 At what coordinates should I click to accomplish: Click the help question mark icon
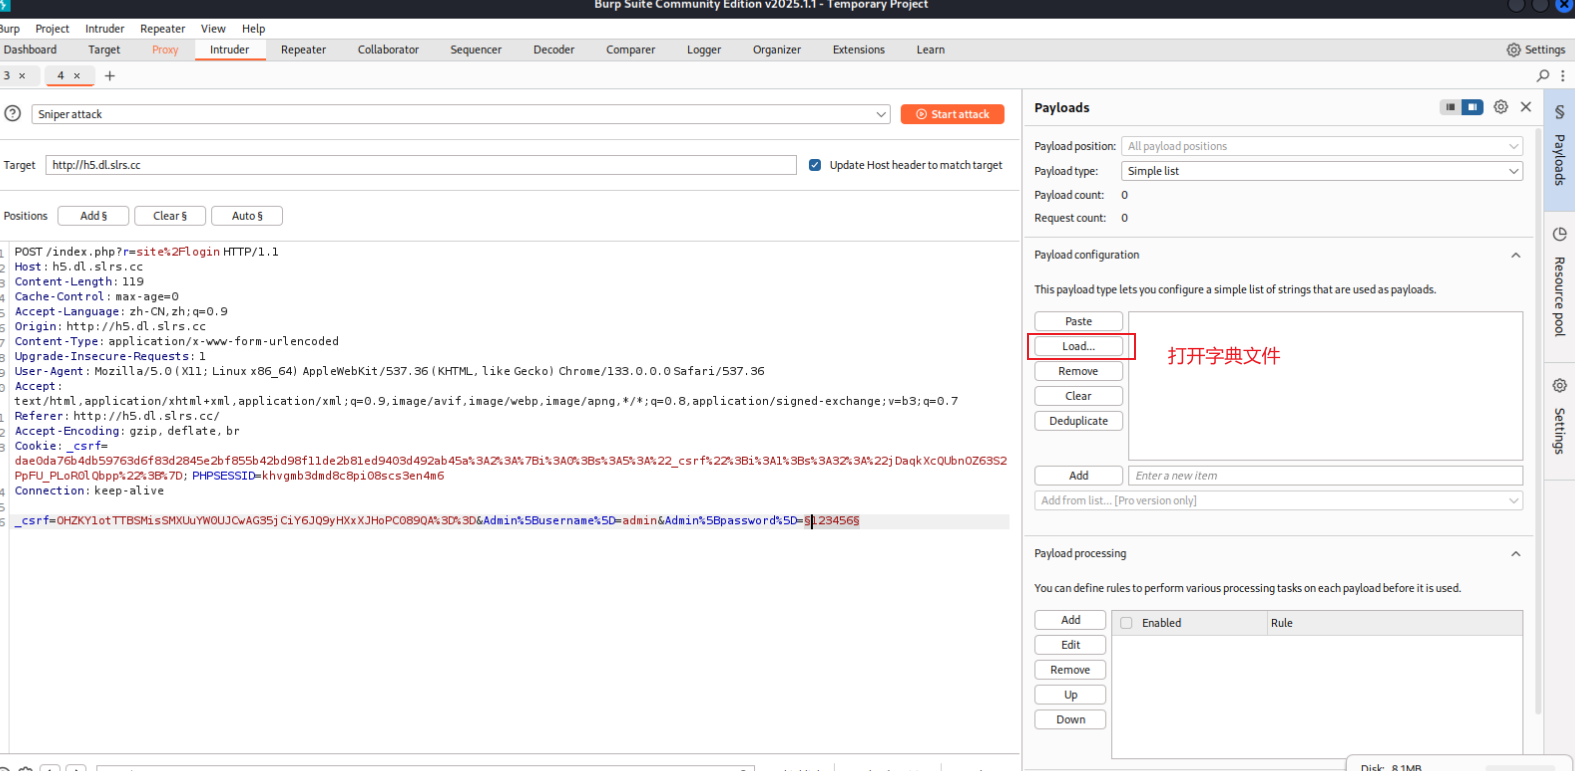click(x=13, y=114)
